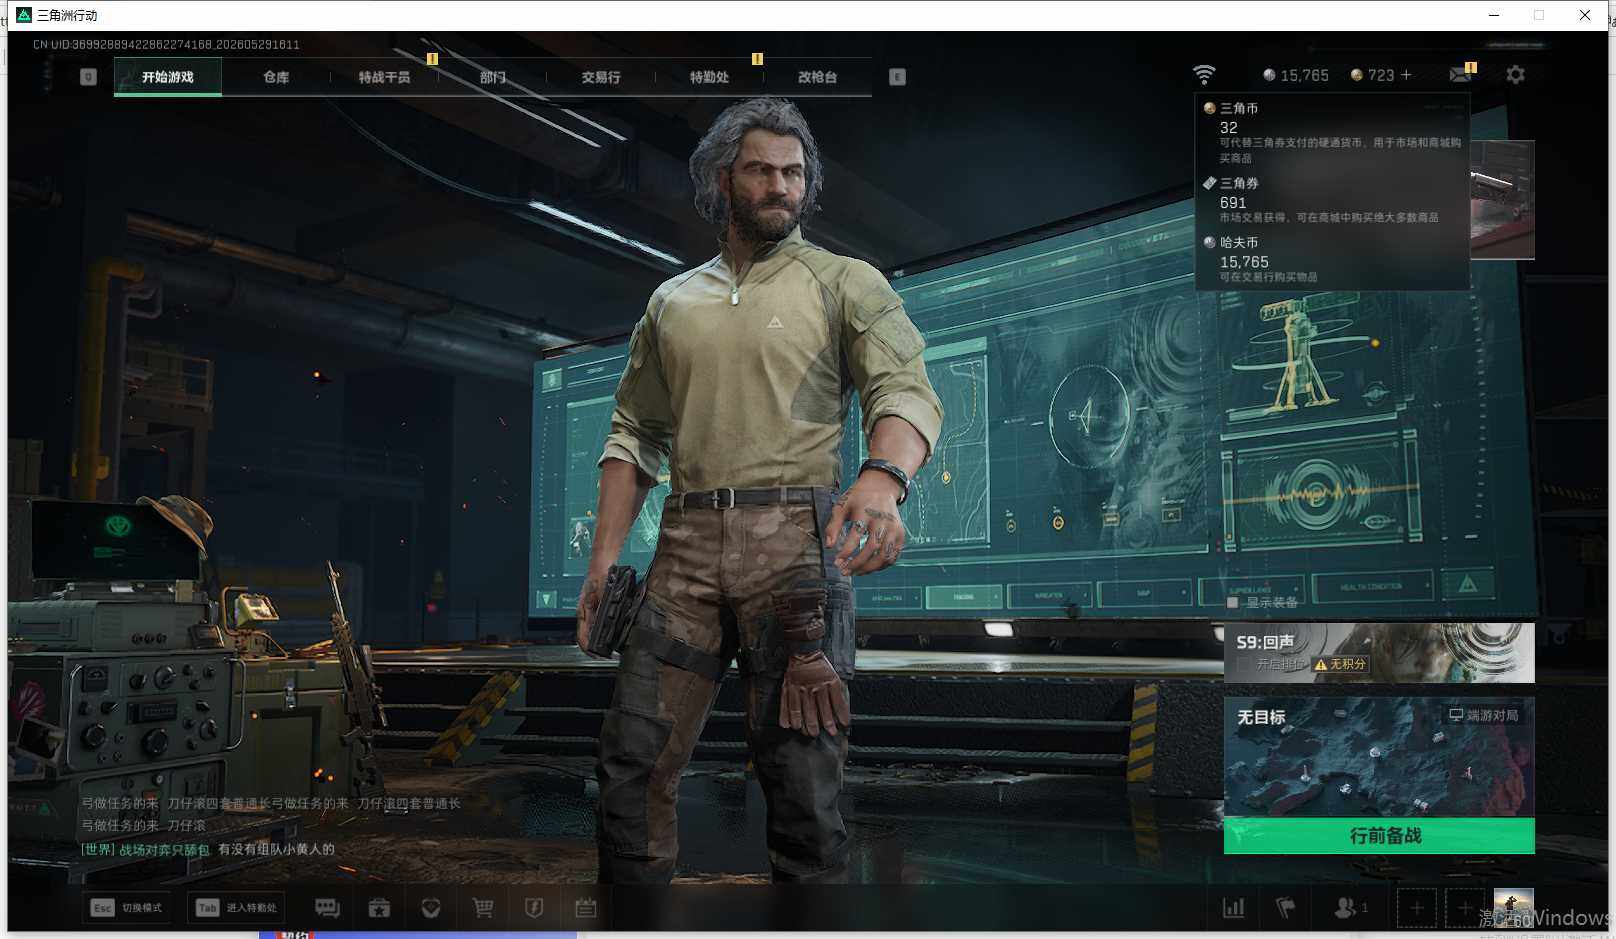Click the [世界] channel chat message
This screenshot has width=1616, height=939.
208,849
